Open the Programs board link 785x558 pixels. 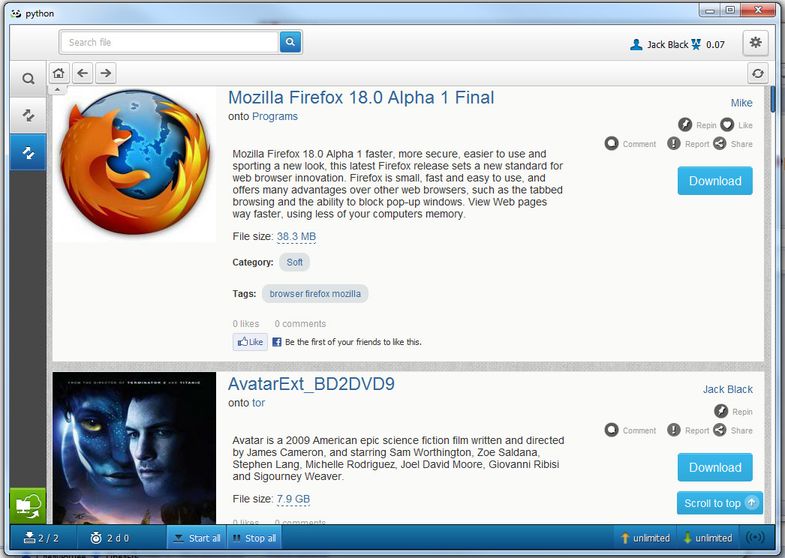275,116
